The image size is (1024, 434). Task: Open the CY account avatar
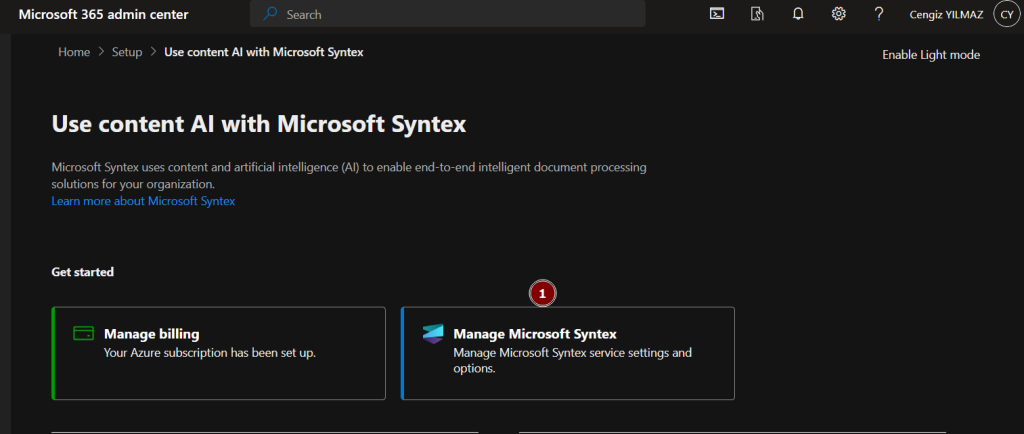(x=1006, y=14)
